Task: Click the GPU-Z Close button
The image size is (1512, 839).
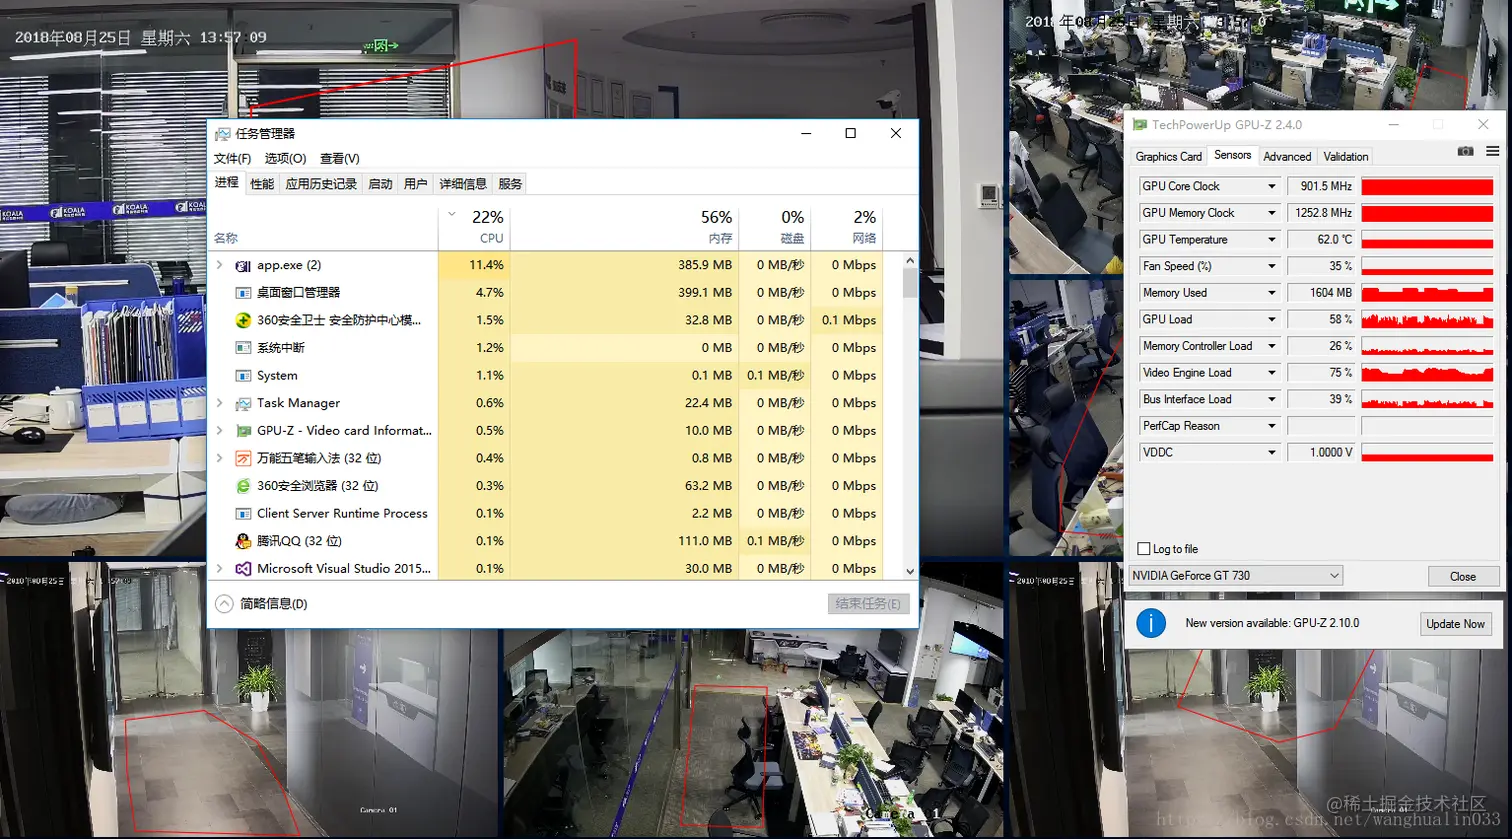Action: pos(1462,576)
